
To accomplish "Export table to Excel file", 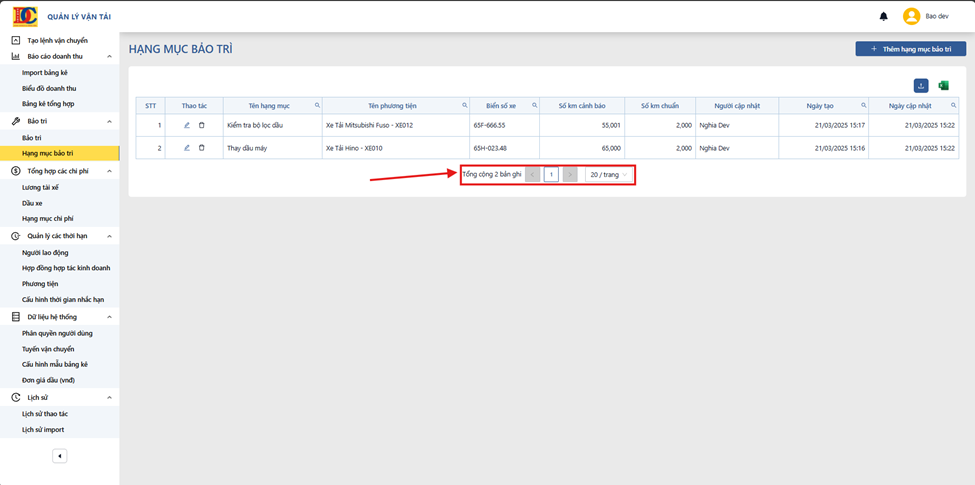I will tap(943, 86).
